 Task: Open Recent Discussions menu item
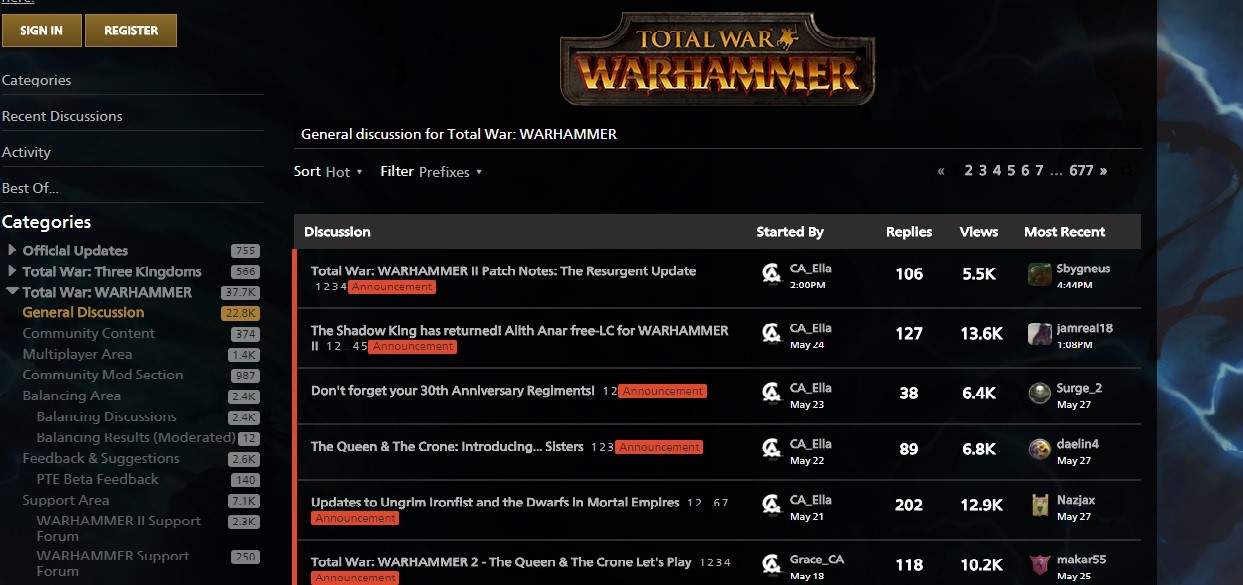click(x=62, y=116)
